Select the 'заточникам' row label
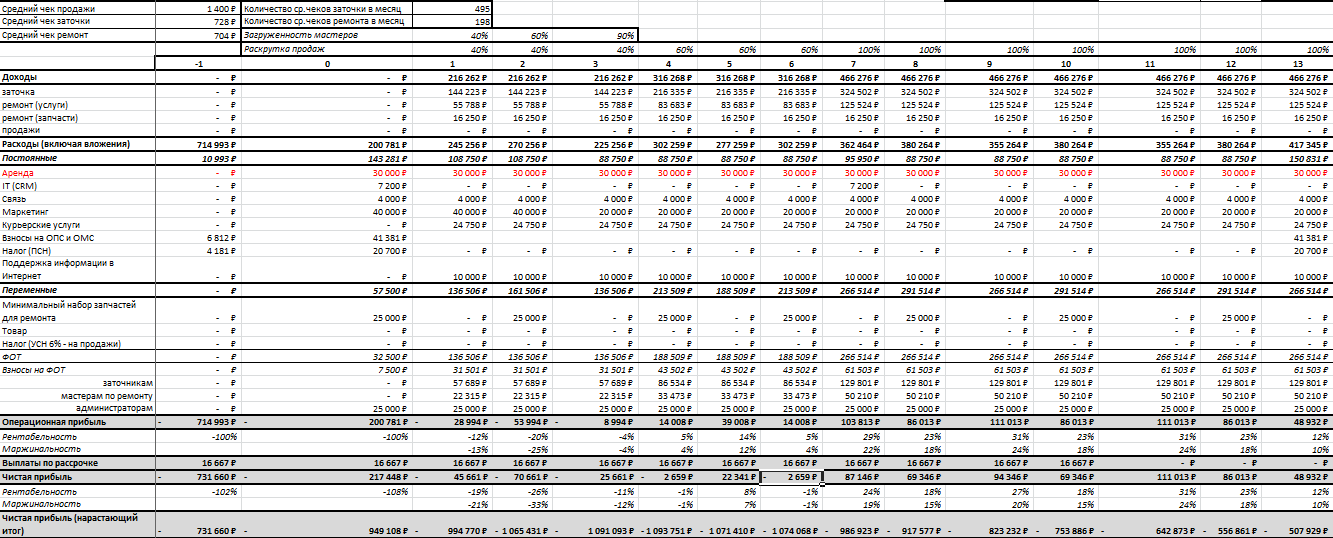This screenshot has width=1333, height=538. [78, 382]
